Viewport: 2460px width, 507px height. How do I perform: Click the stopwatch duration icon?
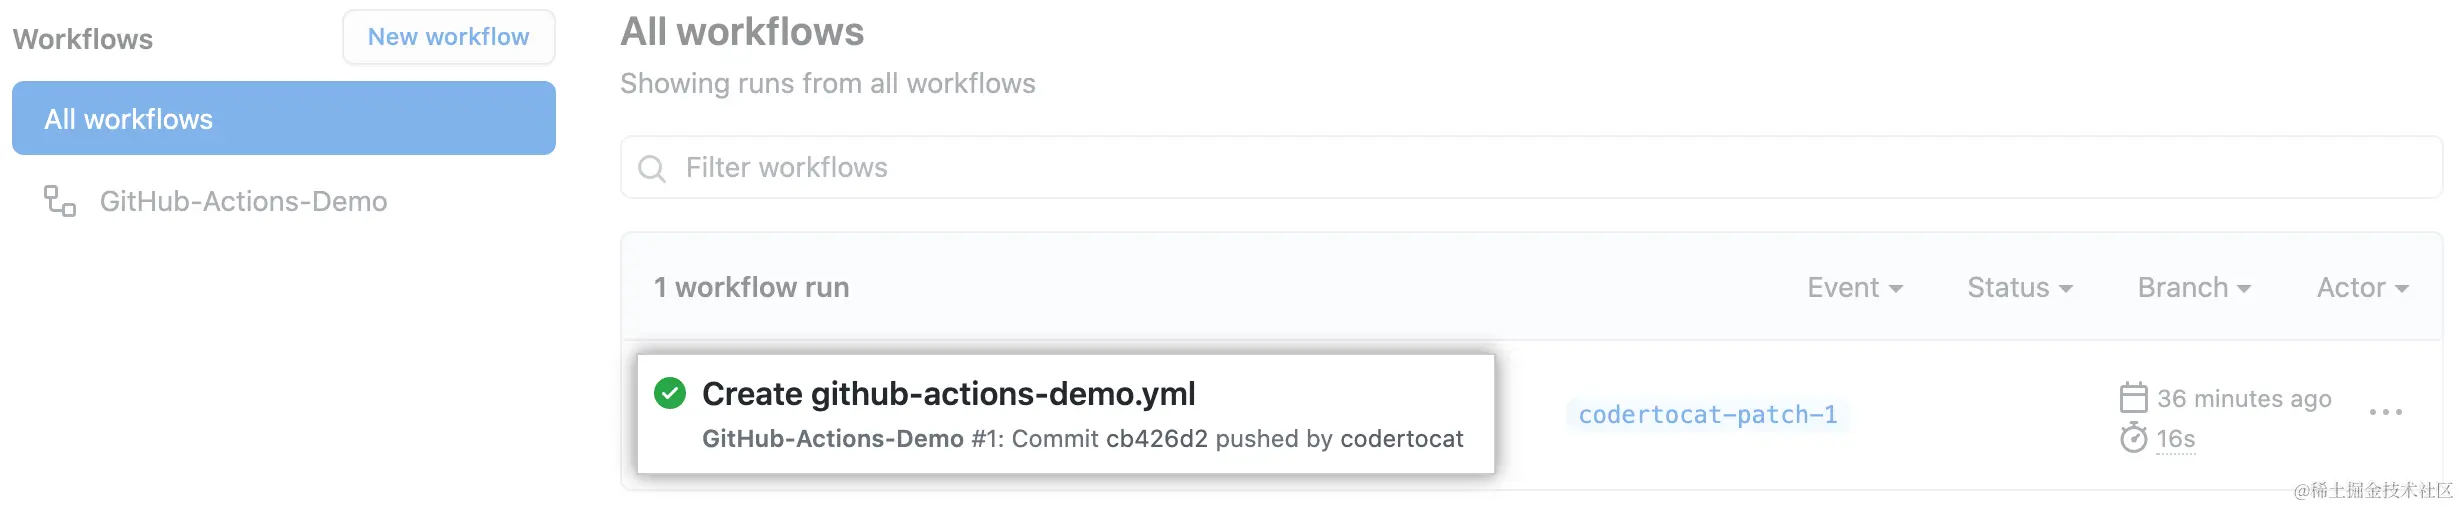2133,438
